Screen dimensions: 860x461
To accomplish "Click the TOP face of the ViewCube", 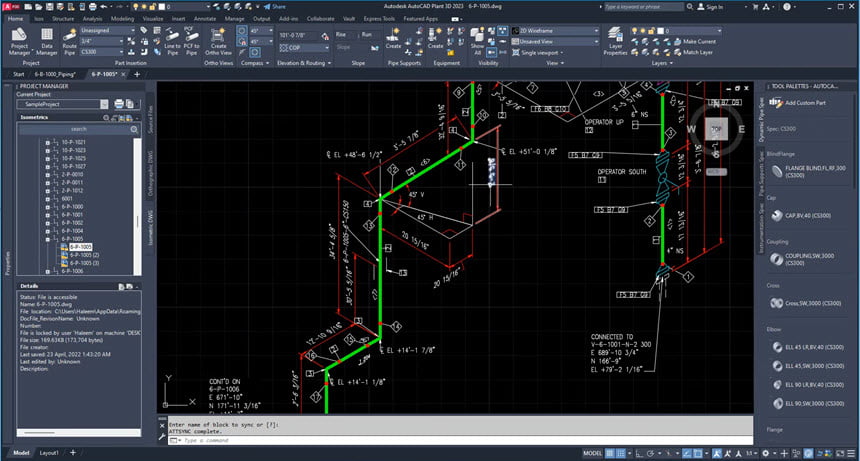I will pyautogui.click(x=716, y=129).
